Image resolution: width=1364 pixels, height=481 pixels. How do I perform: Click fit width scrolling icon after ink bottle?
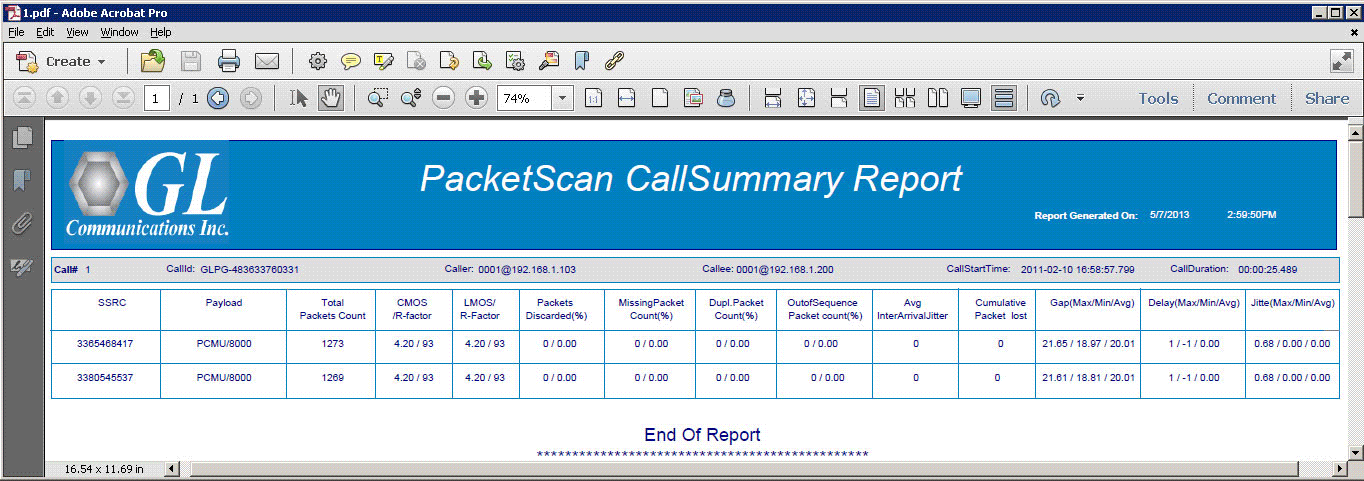(x=773, y=98)
